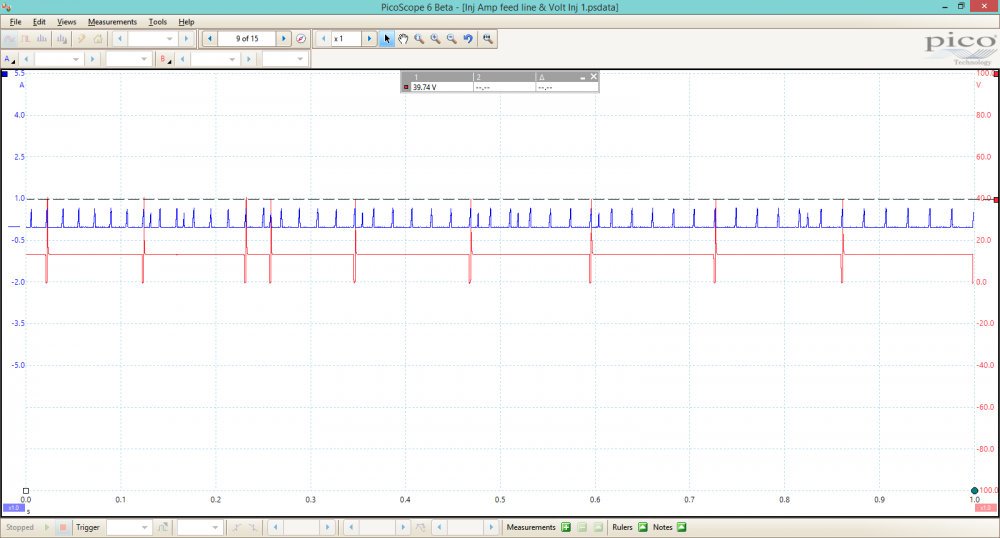The height and width of the screenshot is (538, 1000).
Task: Select the hand drag tool
Action: (403, 39)
